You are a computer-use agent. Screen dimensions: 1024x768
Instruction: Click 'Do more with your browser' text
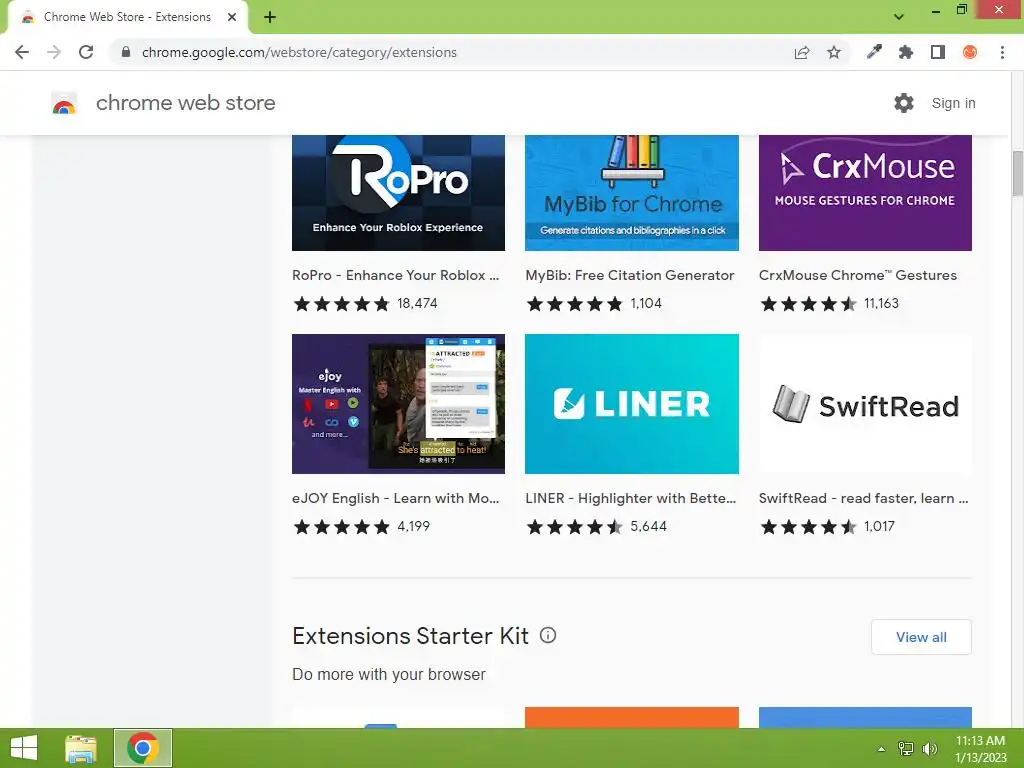tap(389, 674)
